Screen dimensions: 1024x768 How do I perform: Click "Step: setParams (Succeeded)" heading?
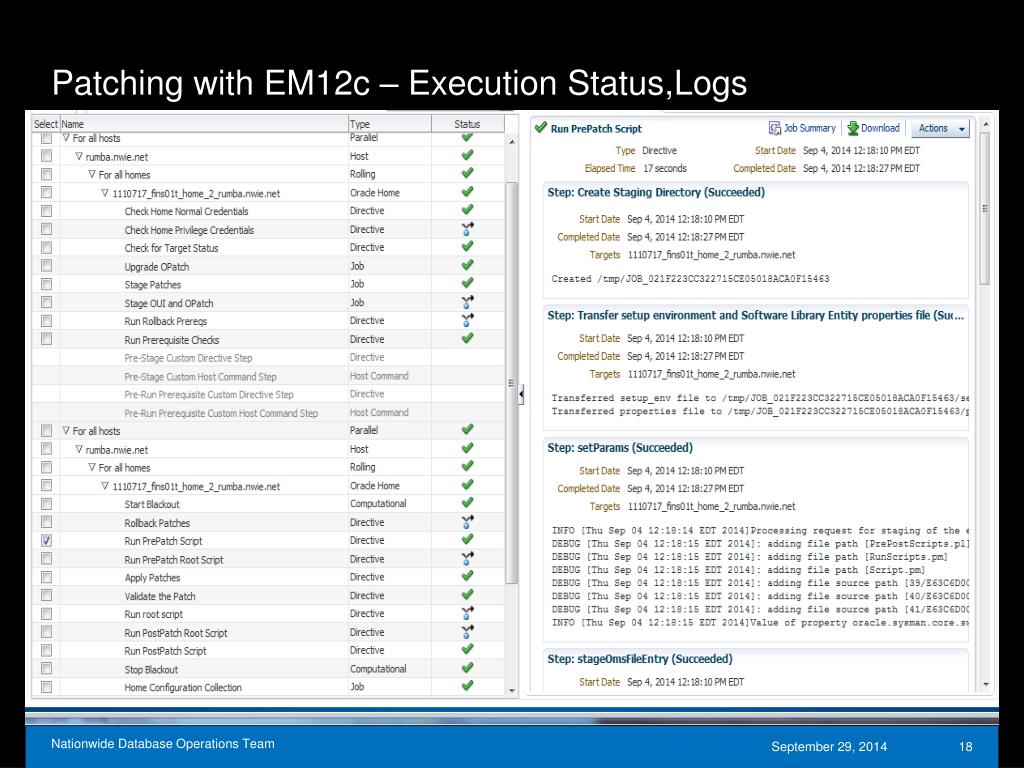[620, 447]
